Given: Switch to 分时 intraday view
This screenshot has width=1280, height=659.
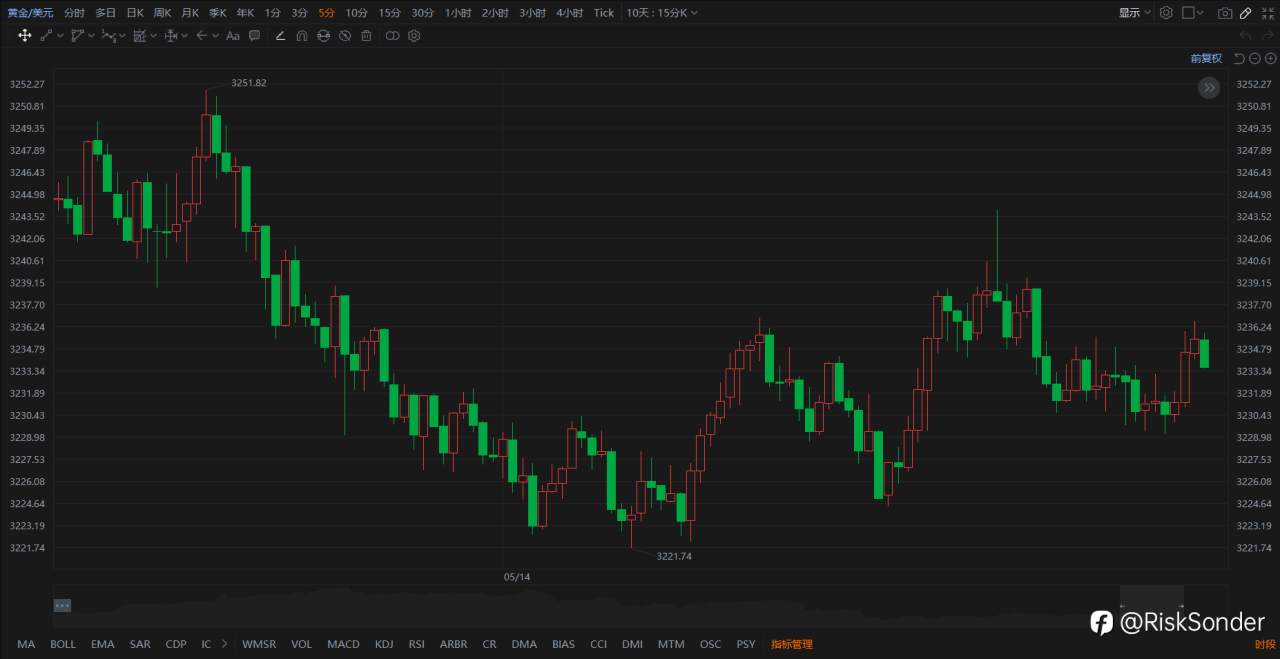Looking at the screenshot, I should tap(74, 13).
